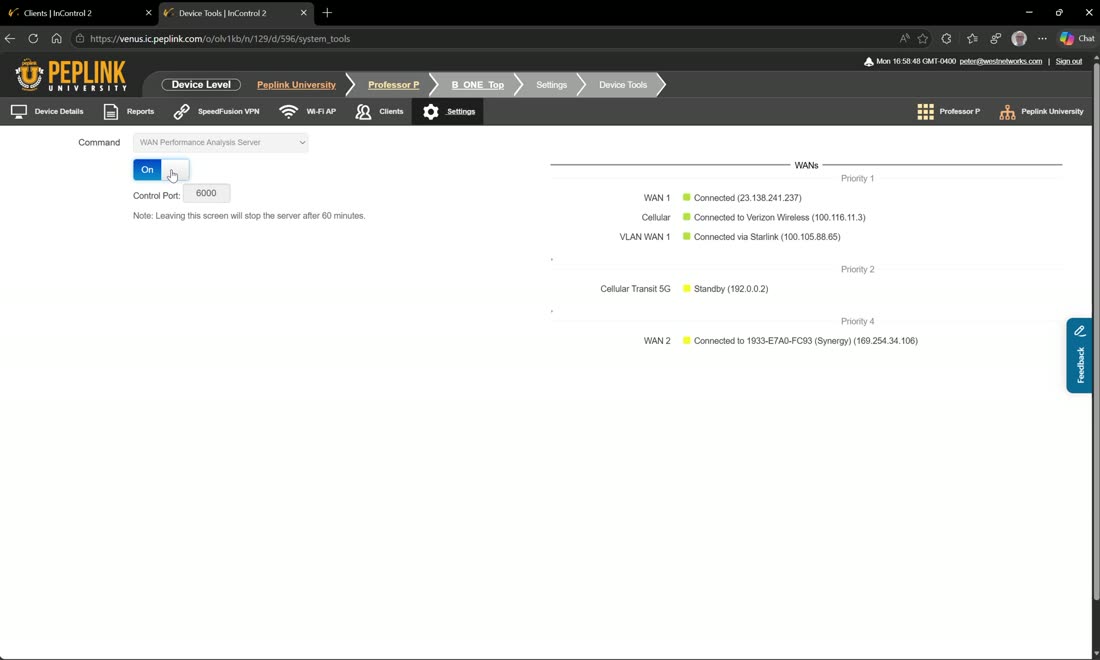Reload the page with refresh icon
This screenshot has height=660, width=1100.
click(33, 39)
